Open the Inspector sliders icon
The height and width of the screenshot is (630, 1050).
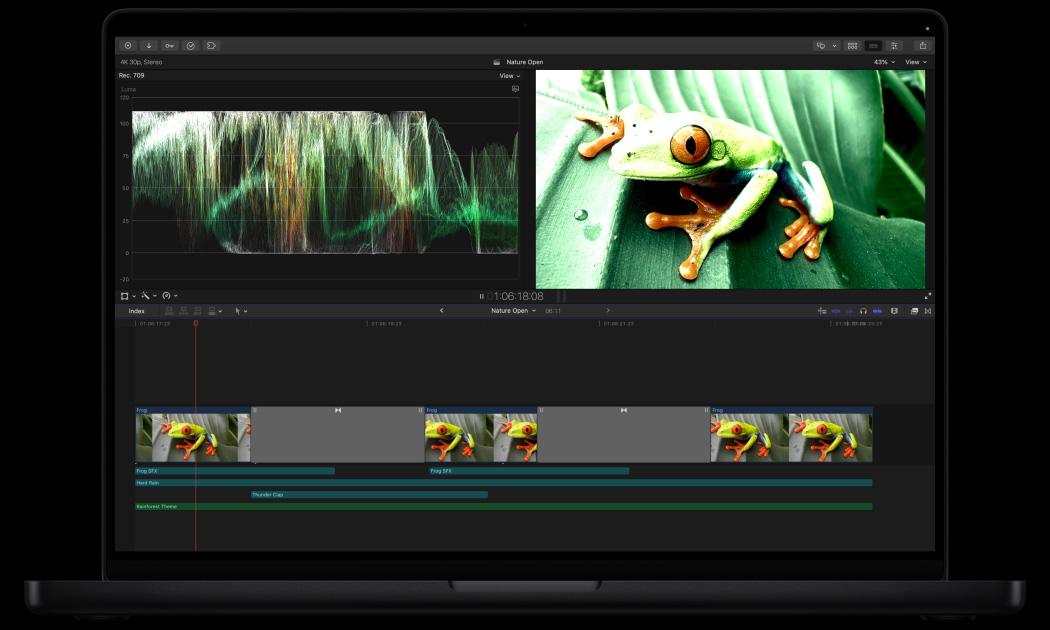[x=894, y=46]
